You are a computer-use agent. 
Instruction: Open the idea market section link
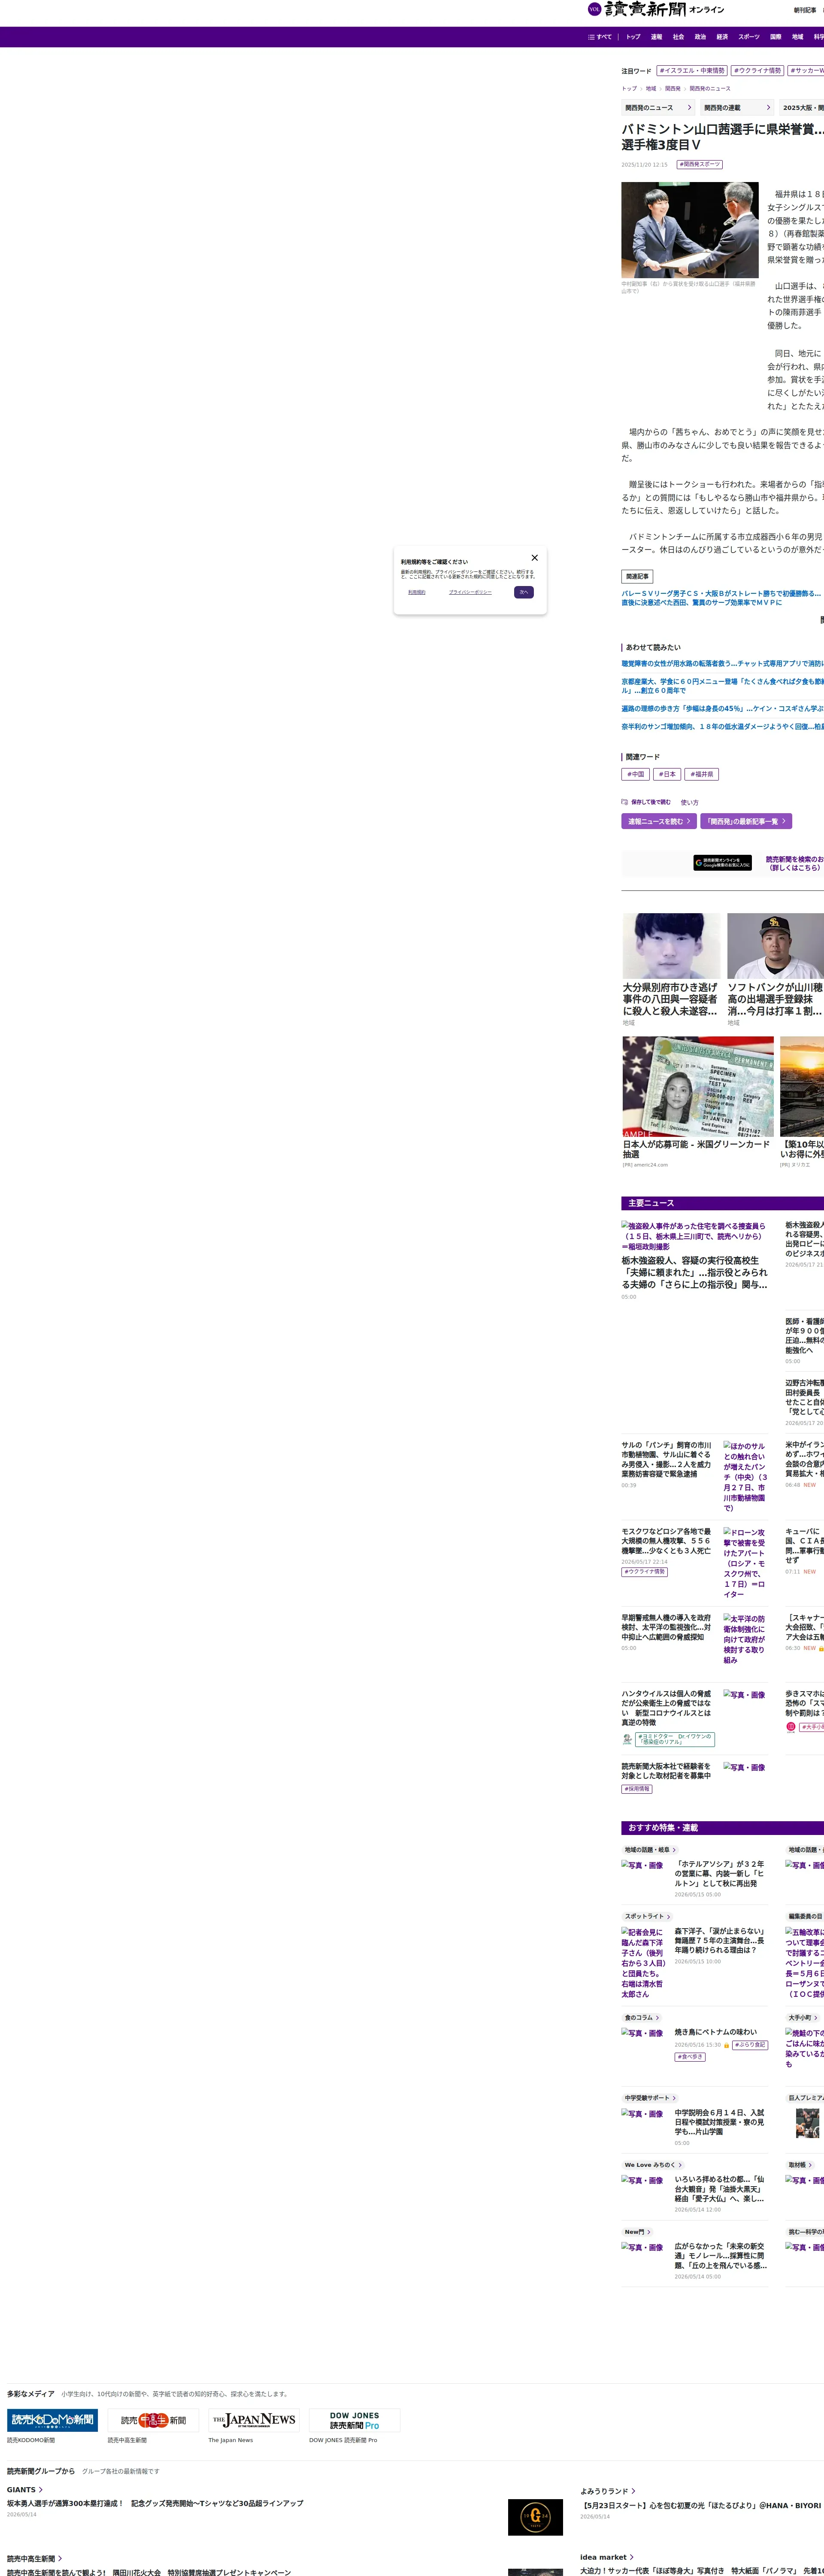pos(606,2557)
